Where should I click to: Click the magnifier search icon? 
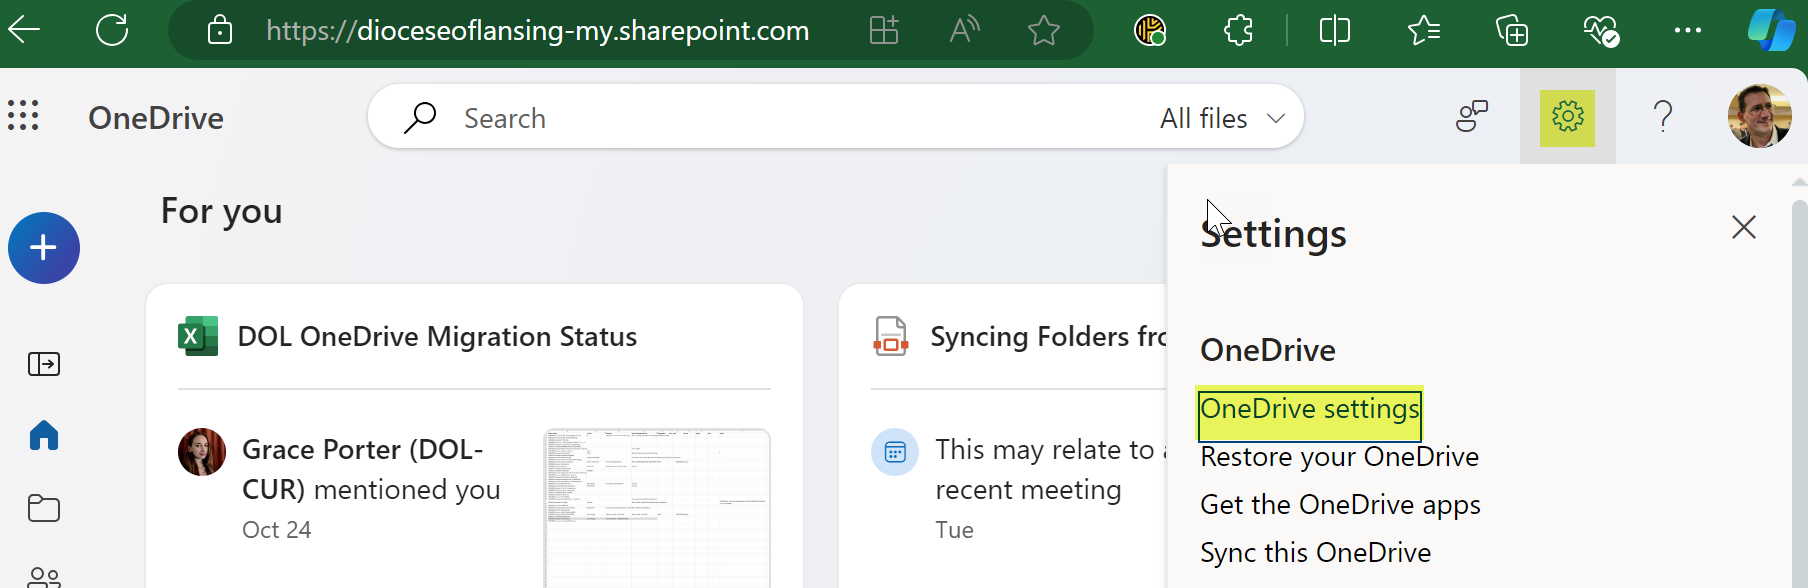coord(420,118)
